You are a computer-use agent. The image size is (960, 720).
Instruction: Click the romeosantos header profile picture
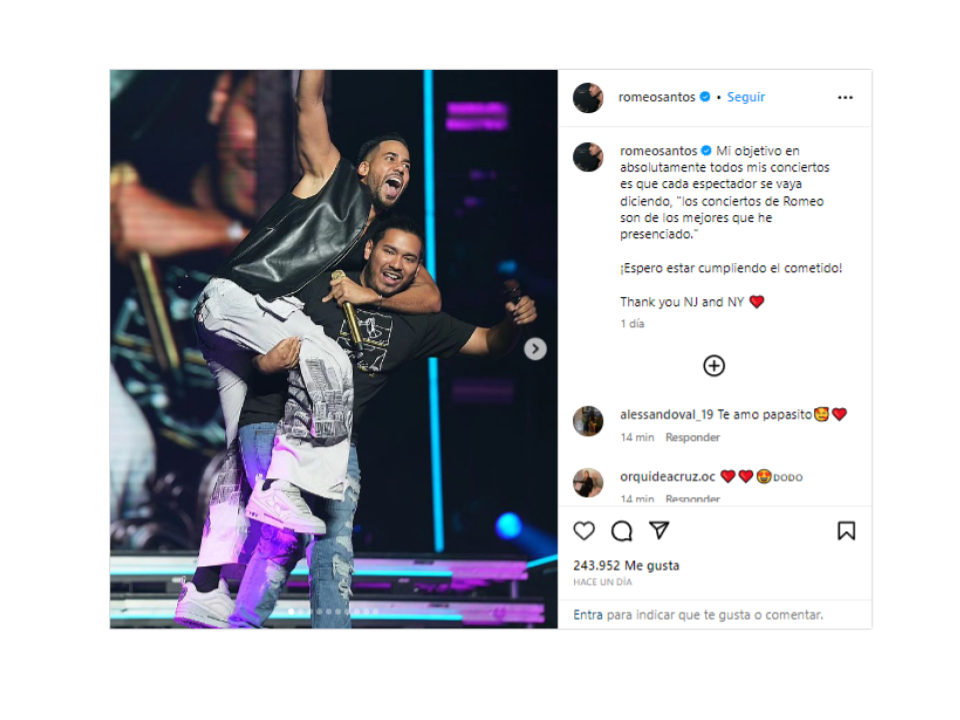(x=588, y=97)
